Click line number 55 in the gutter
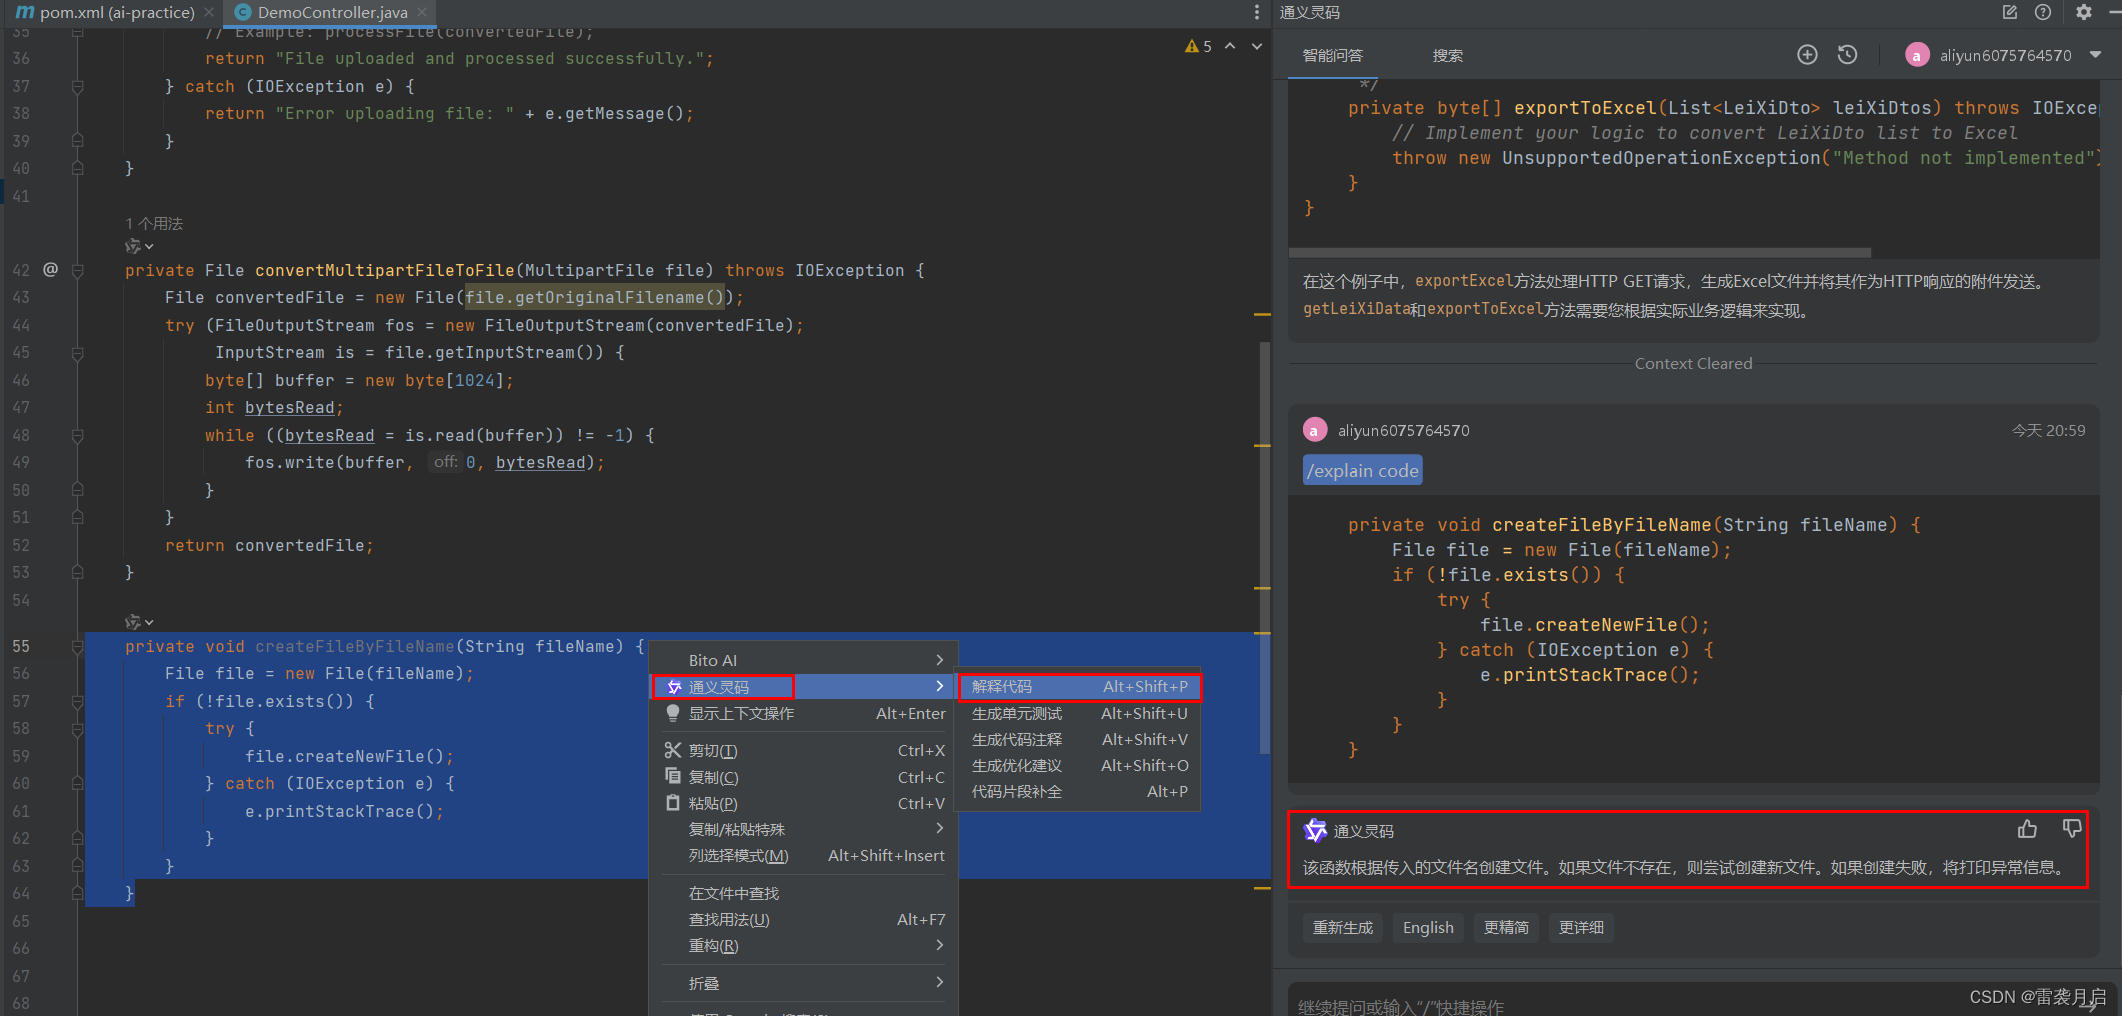 tap(21, 646)
